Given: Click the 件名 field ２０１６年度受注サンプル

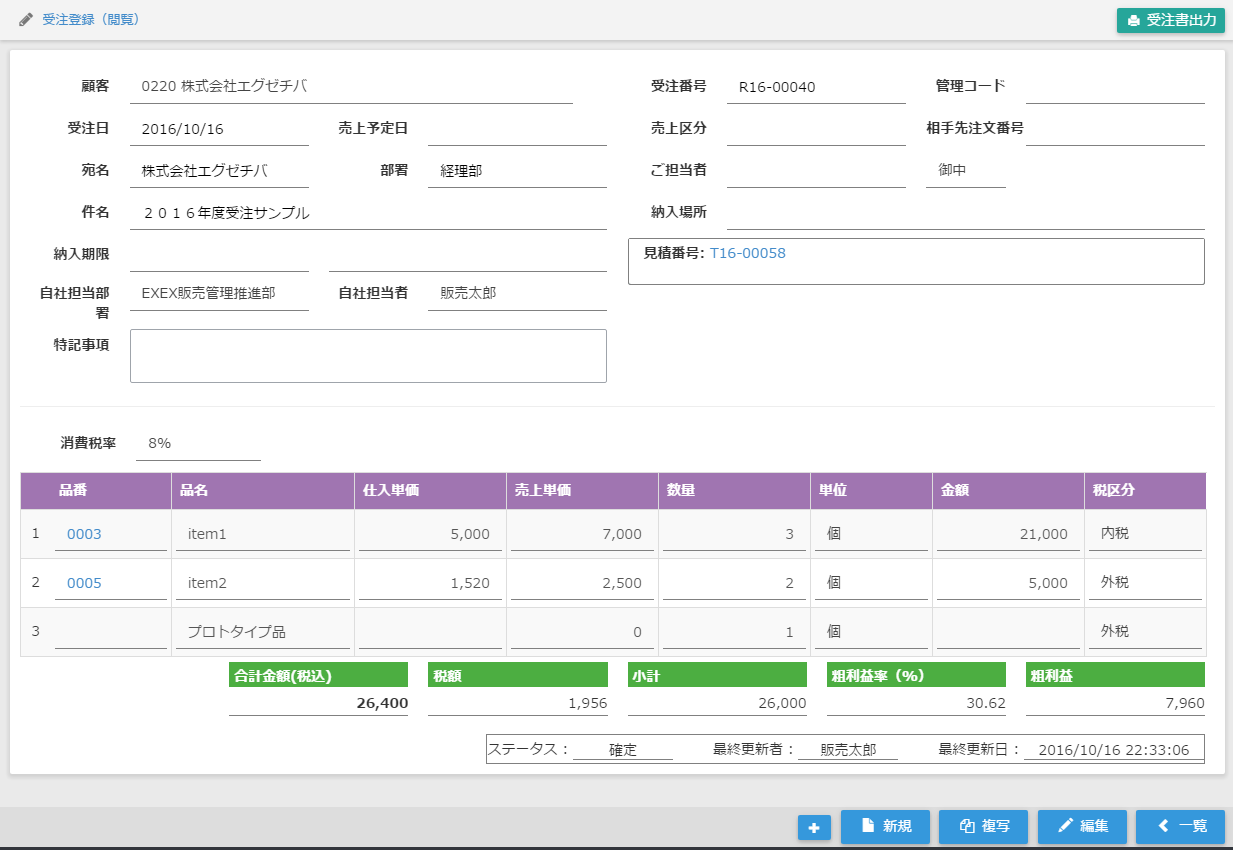Looking at the screenshot, I should (368, 213).
